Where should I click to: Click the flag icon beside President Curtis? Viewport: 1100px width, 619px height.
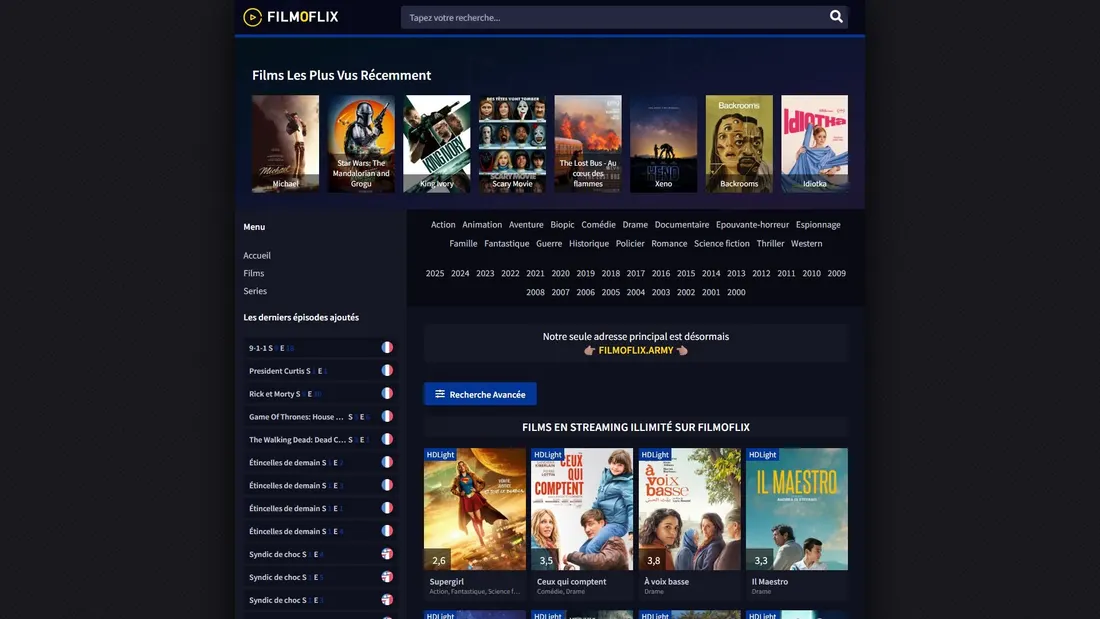pyautogui.click(x=387, y=371)
